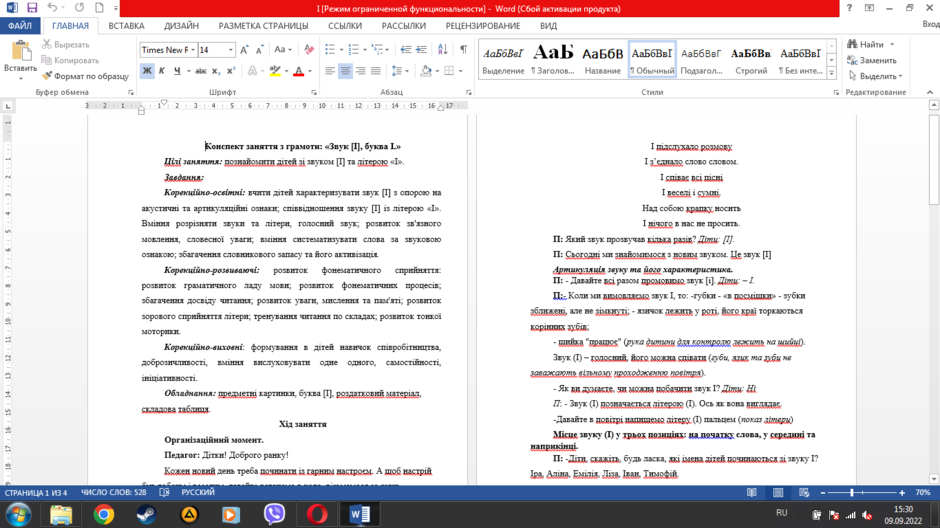940x528 pixels.
Task: Open Заменить replace dialog
Action: 872,60
